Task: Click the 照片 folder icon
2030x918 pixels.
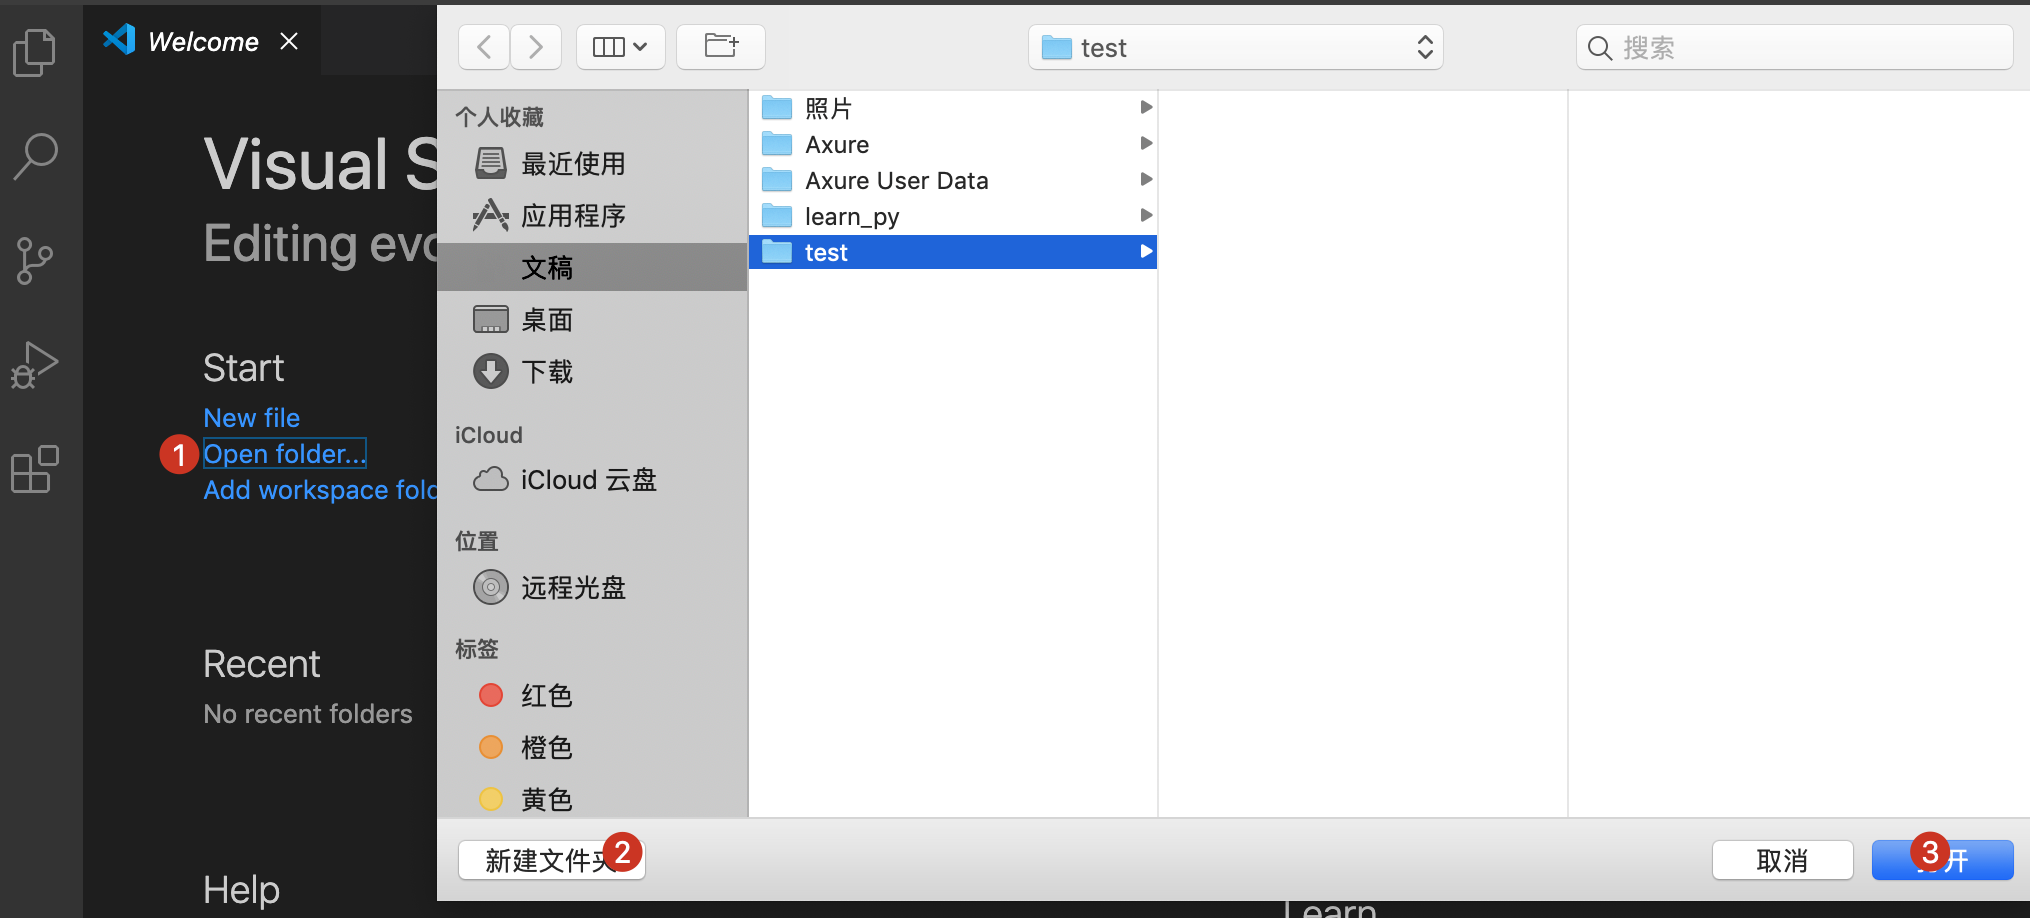Action: point(777,107)
